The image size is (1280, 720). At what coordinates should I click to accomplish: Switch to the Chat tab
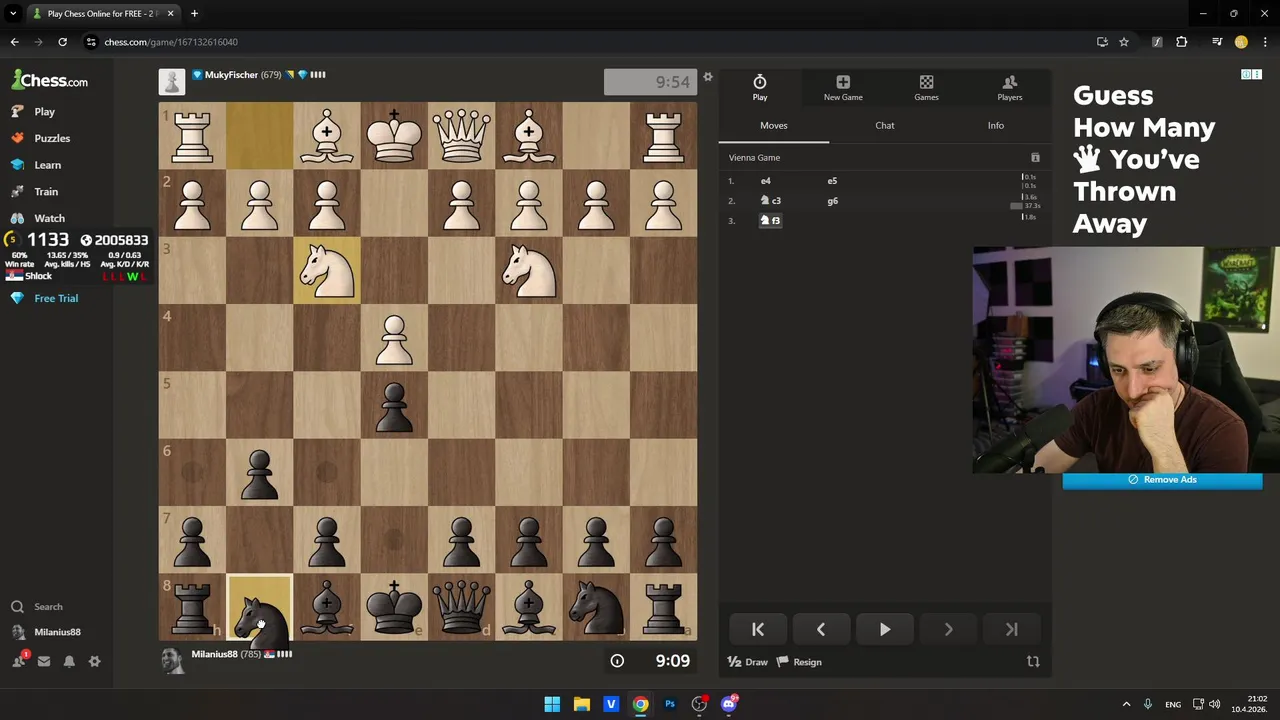pos(885,125)
